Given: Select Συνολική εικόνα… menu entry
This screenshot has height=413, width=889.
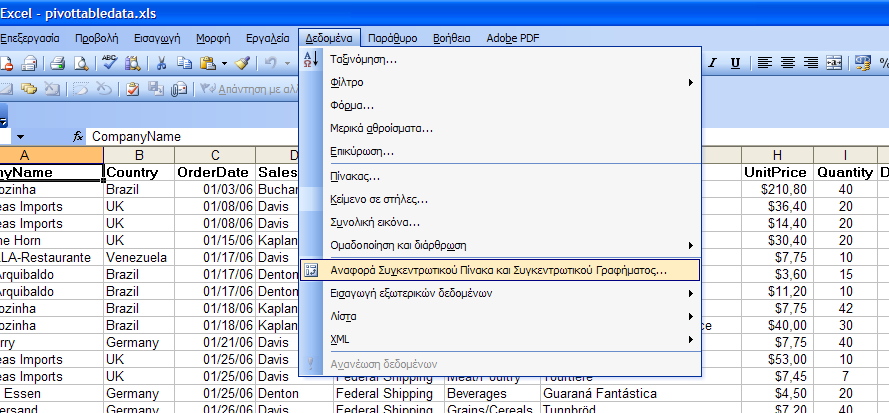Looking at the screenshot, I should pyautogui.click(x=500, y=222).
